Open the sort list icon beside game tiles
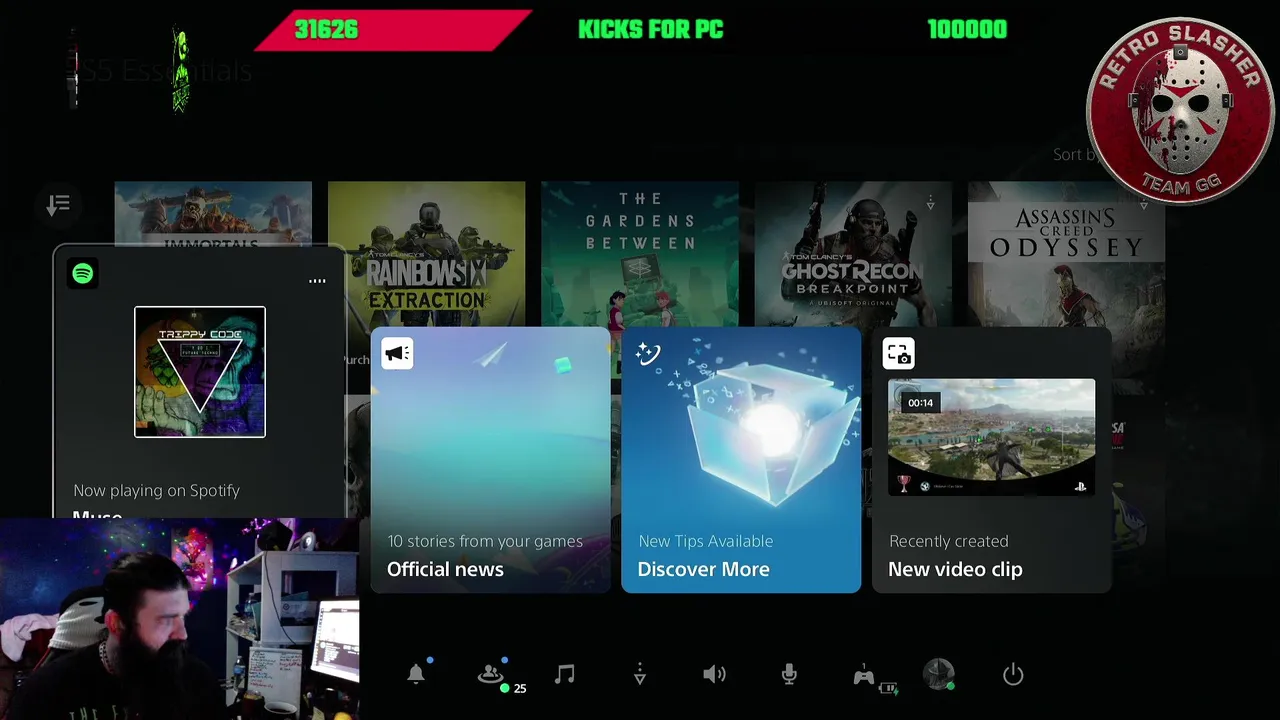Viewport: 1280px width, 720px height. click(58, 205)
